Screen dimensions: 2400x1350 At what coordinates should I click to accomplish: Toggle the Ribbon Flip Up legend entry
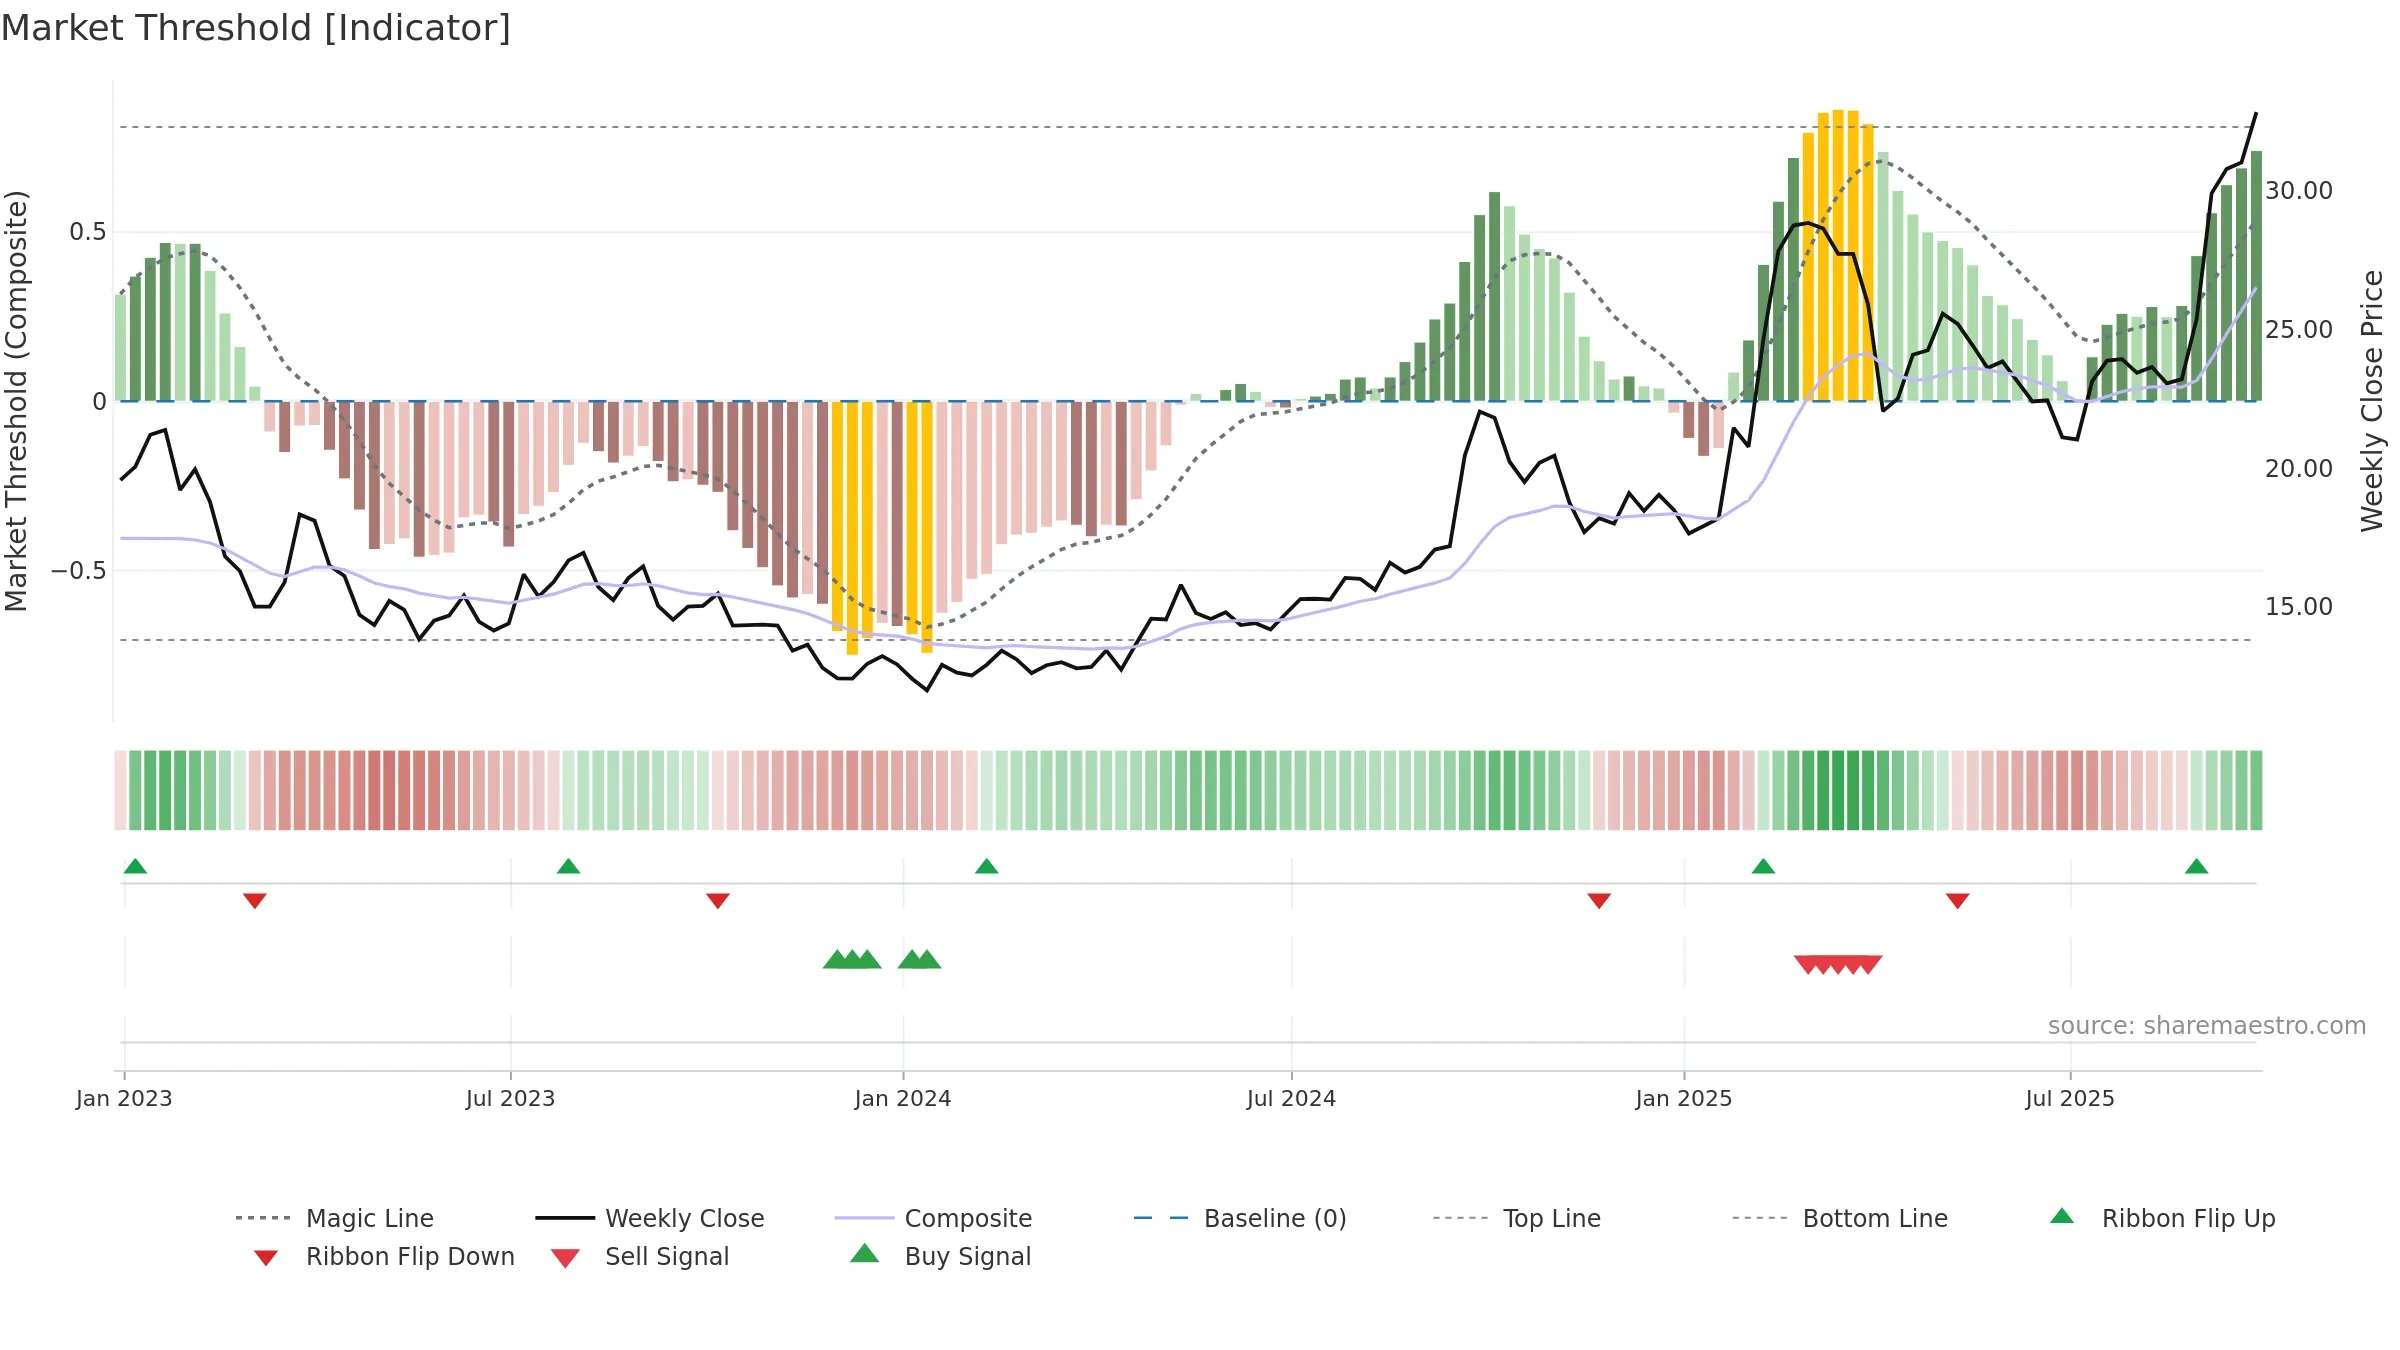pyautogui.click(x=2162, y=1218)
